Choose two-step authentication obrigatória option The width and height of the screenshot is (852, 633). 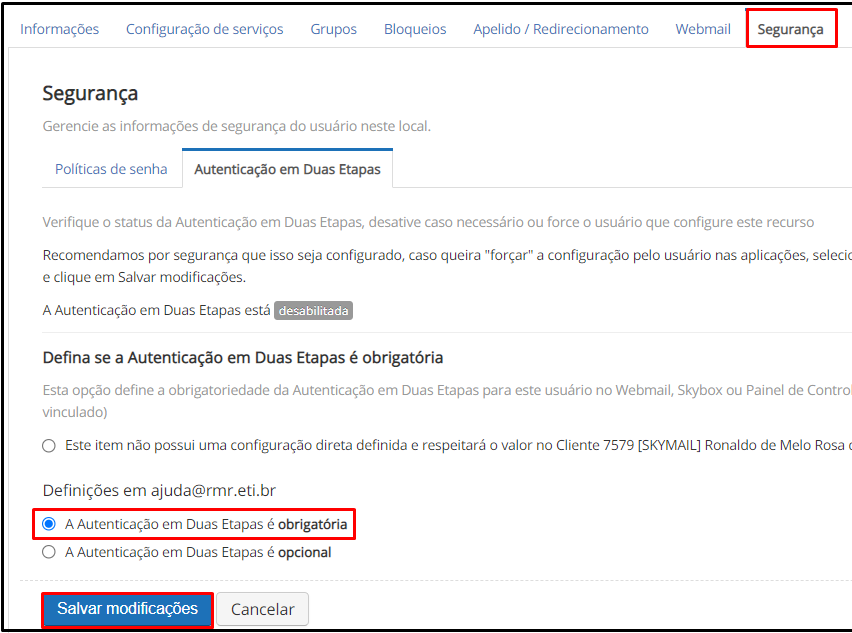[49, 524]
